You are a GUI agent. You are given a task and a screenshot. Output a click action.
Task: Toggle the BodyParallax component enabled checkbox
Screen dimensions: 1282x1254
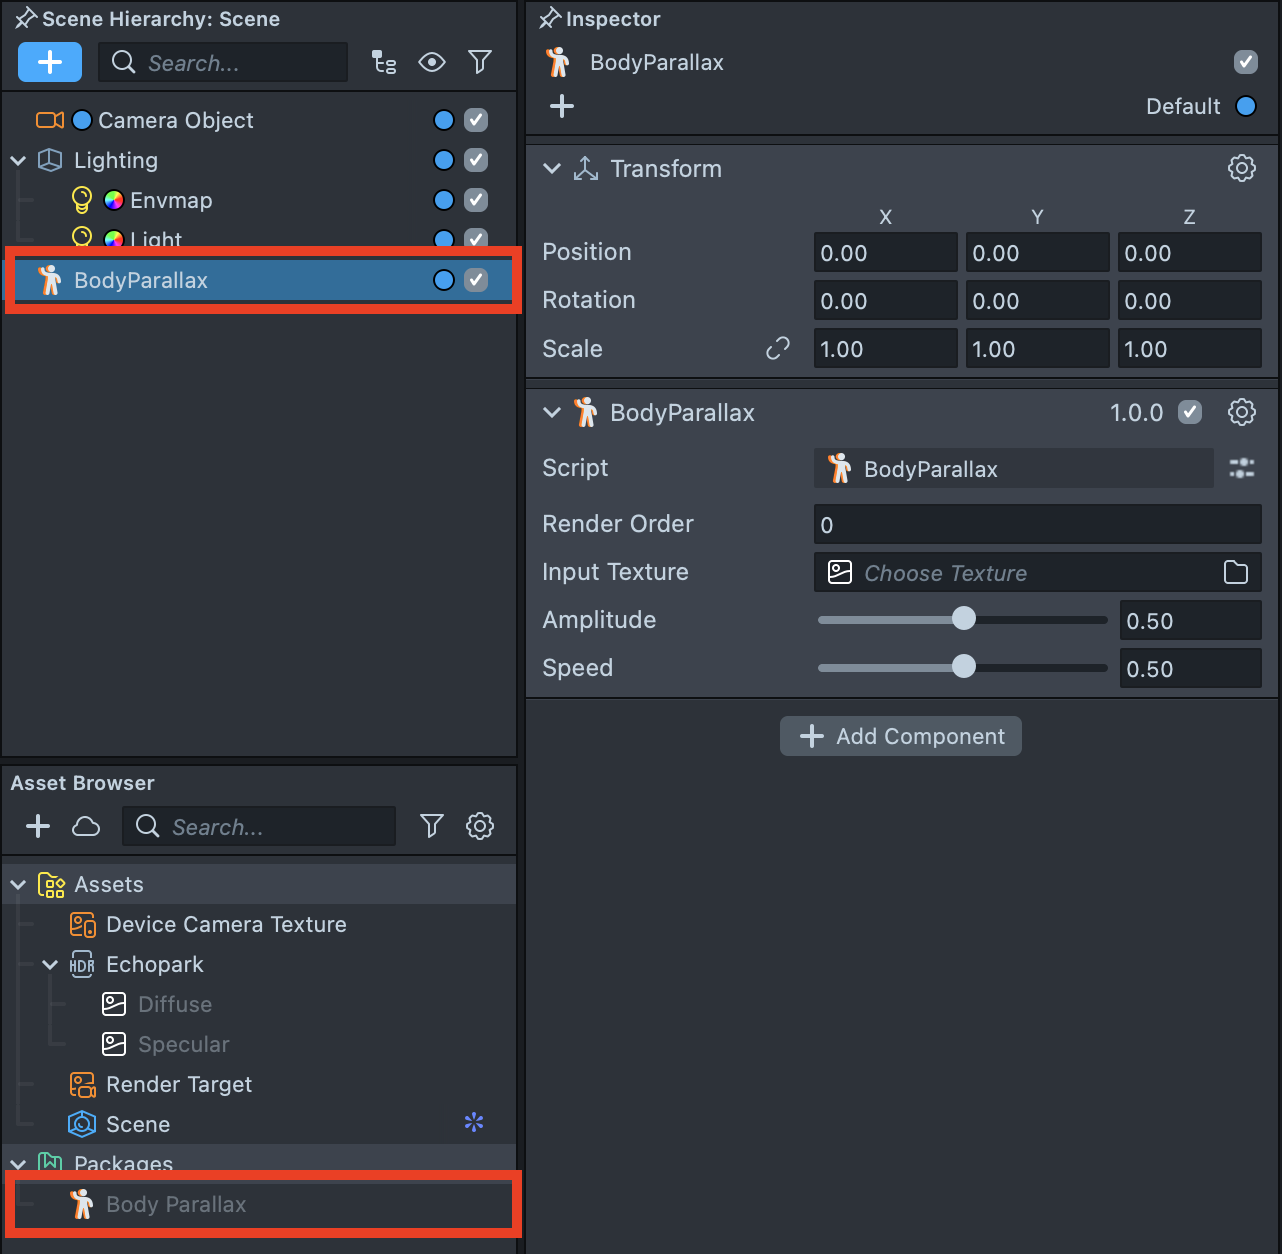pos(1190,412)
